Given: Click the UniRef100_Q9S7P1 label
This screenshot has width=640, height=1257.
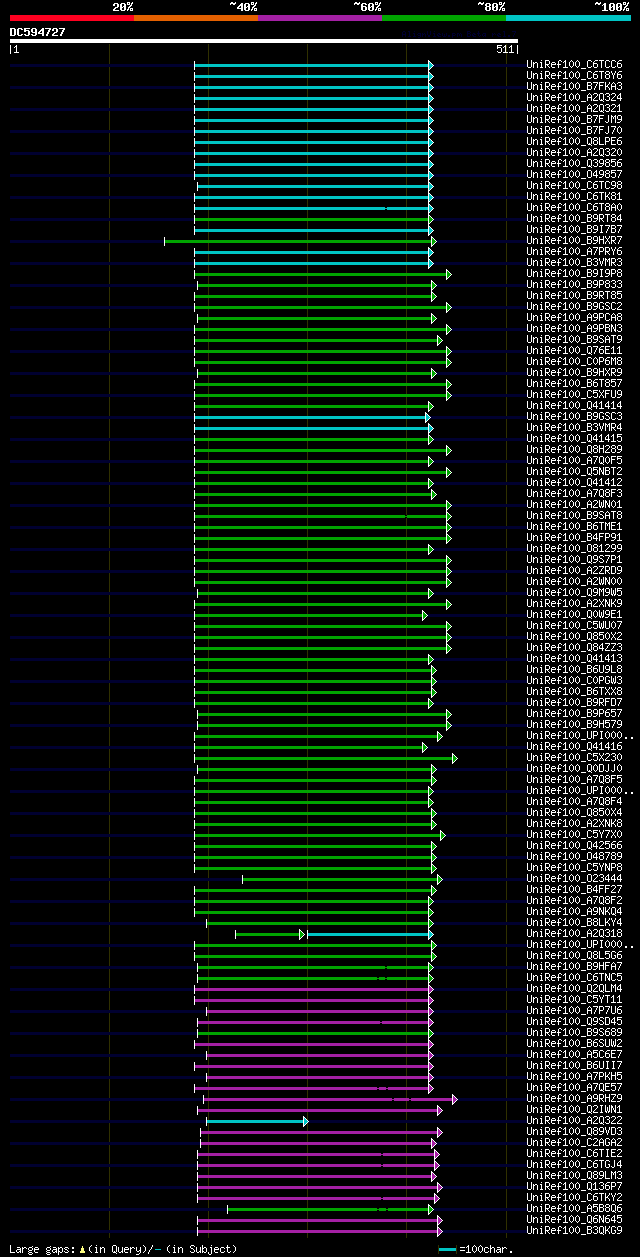Looking at the screenshot, I should coord(574,559).
